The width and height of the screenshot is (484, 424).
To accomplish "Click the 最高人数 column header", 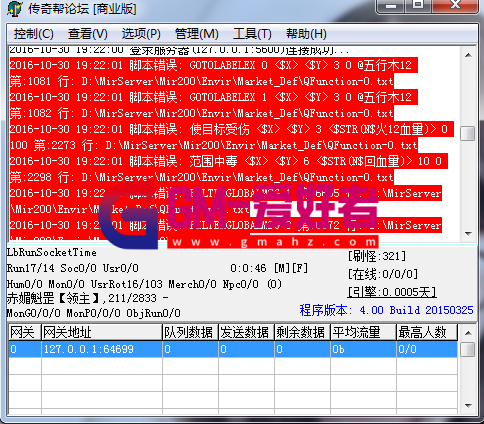I will click(427, 332).
